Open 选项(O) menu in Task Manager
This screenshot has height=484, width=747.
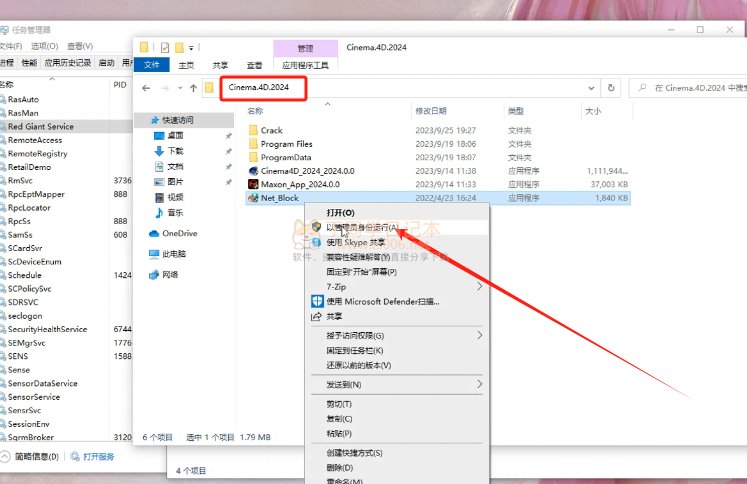point(45,46)
